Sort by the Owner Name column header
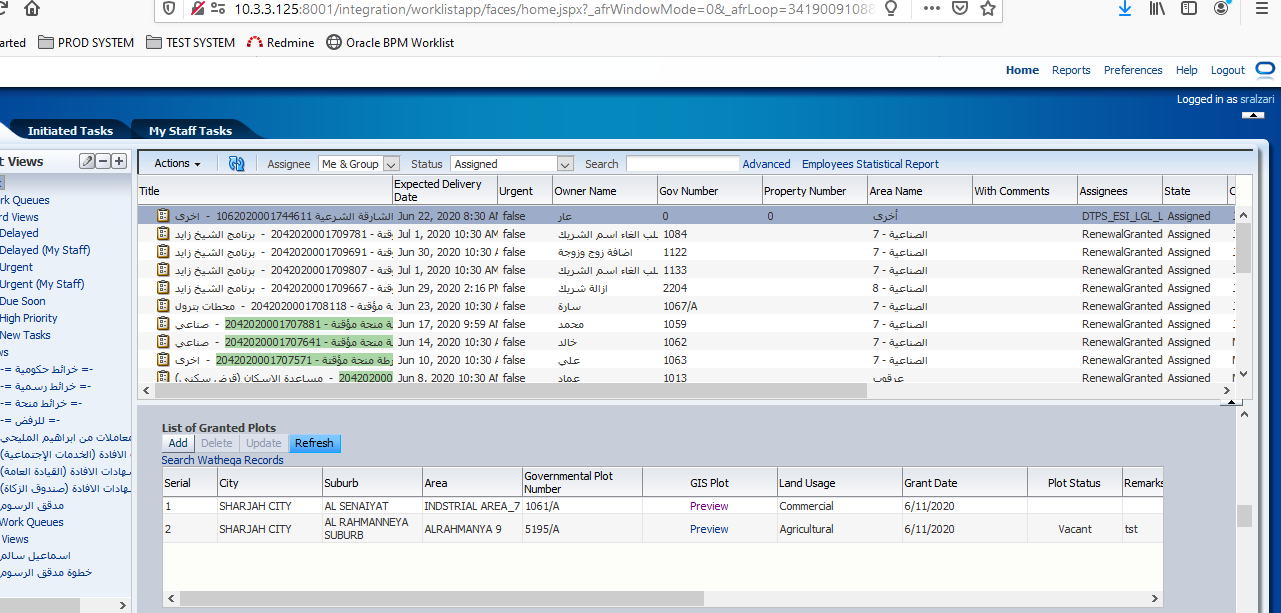The width and height of the screenshot is (1281, 613). coord(604,191)
